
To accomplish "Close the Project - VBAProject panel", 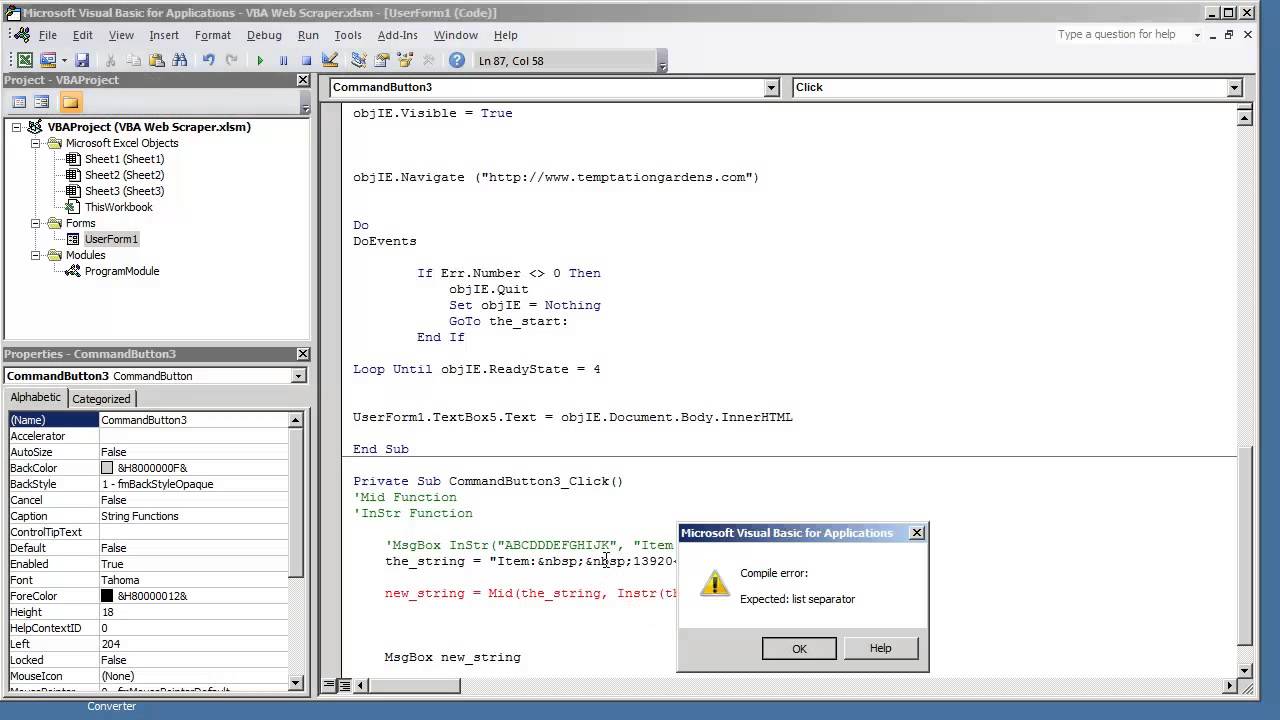I will [x=303, y=80].
